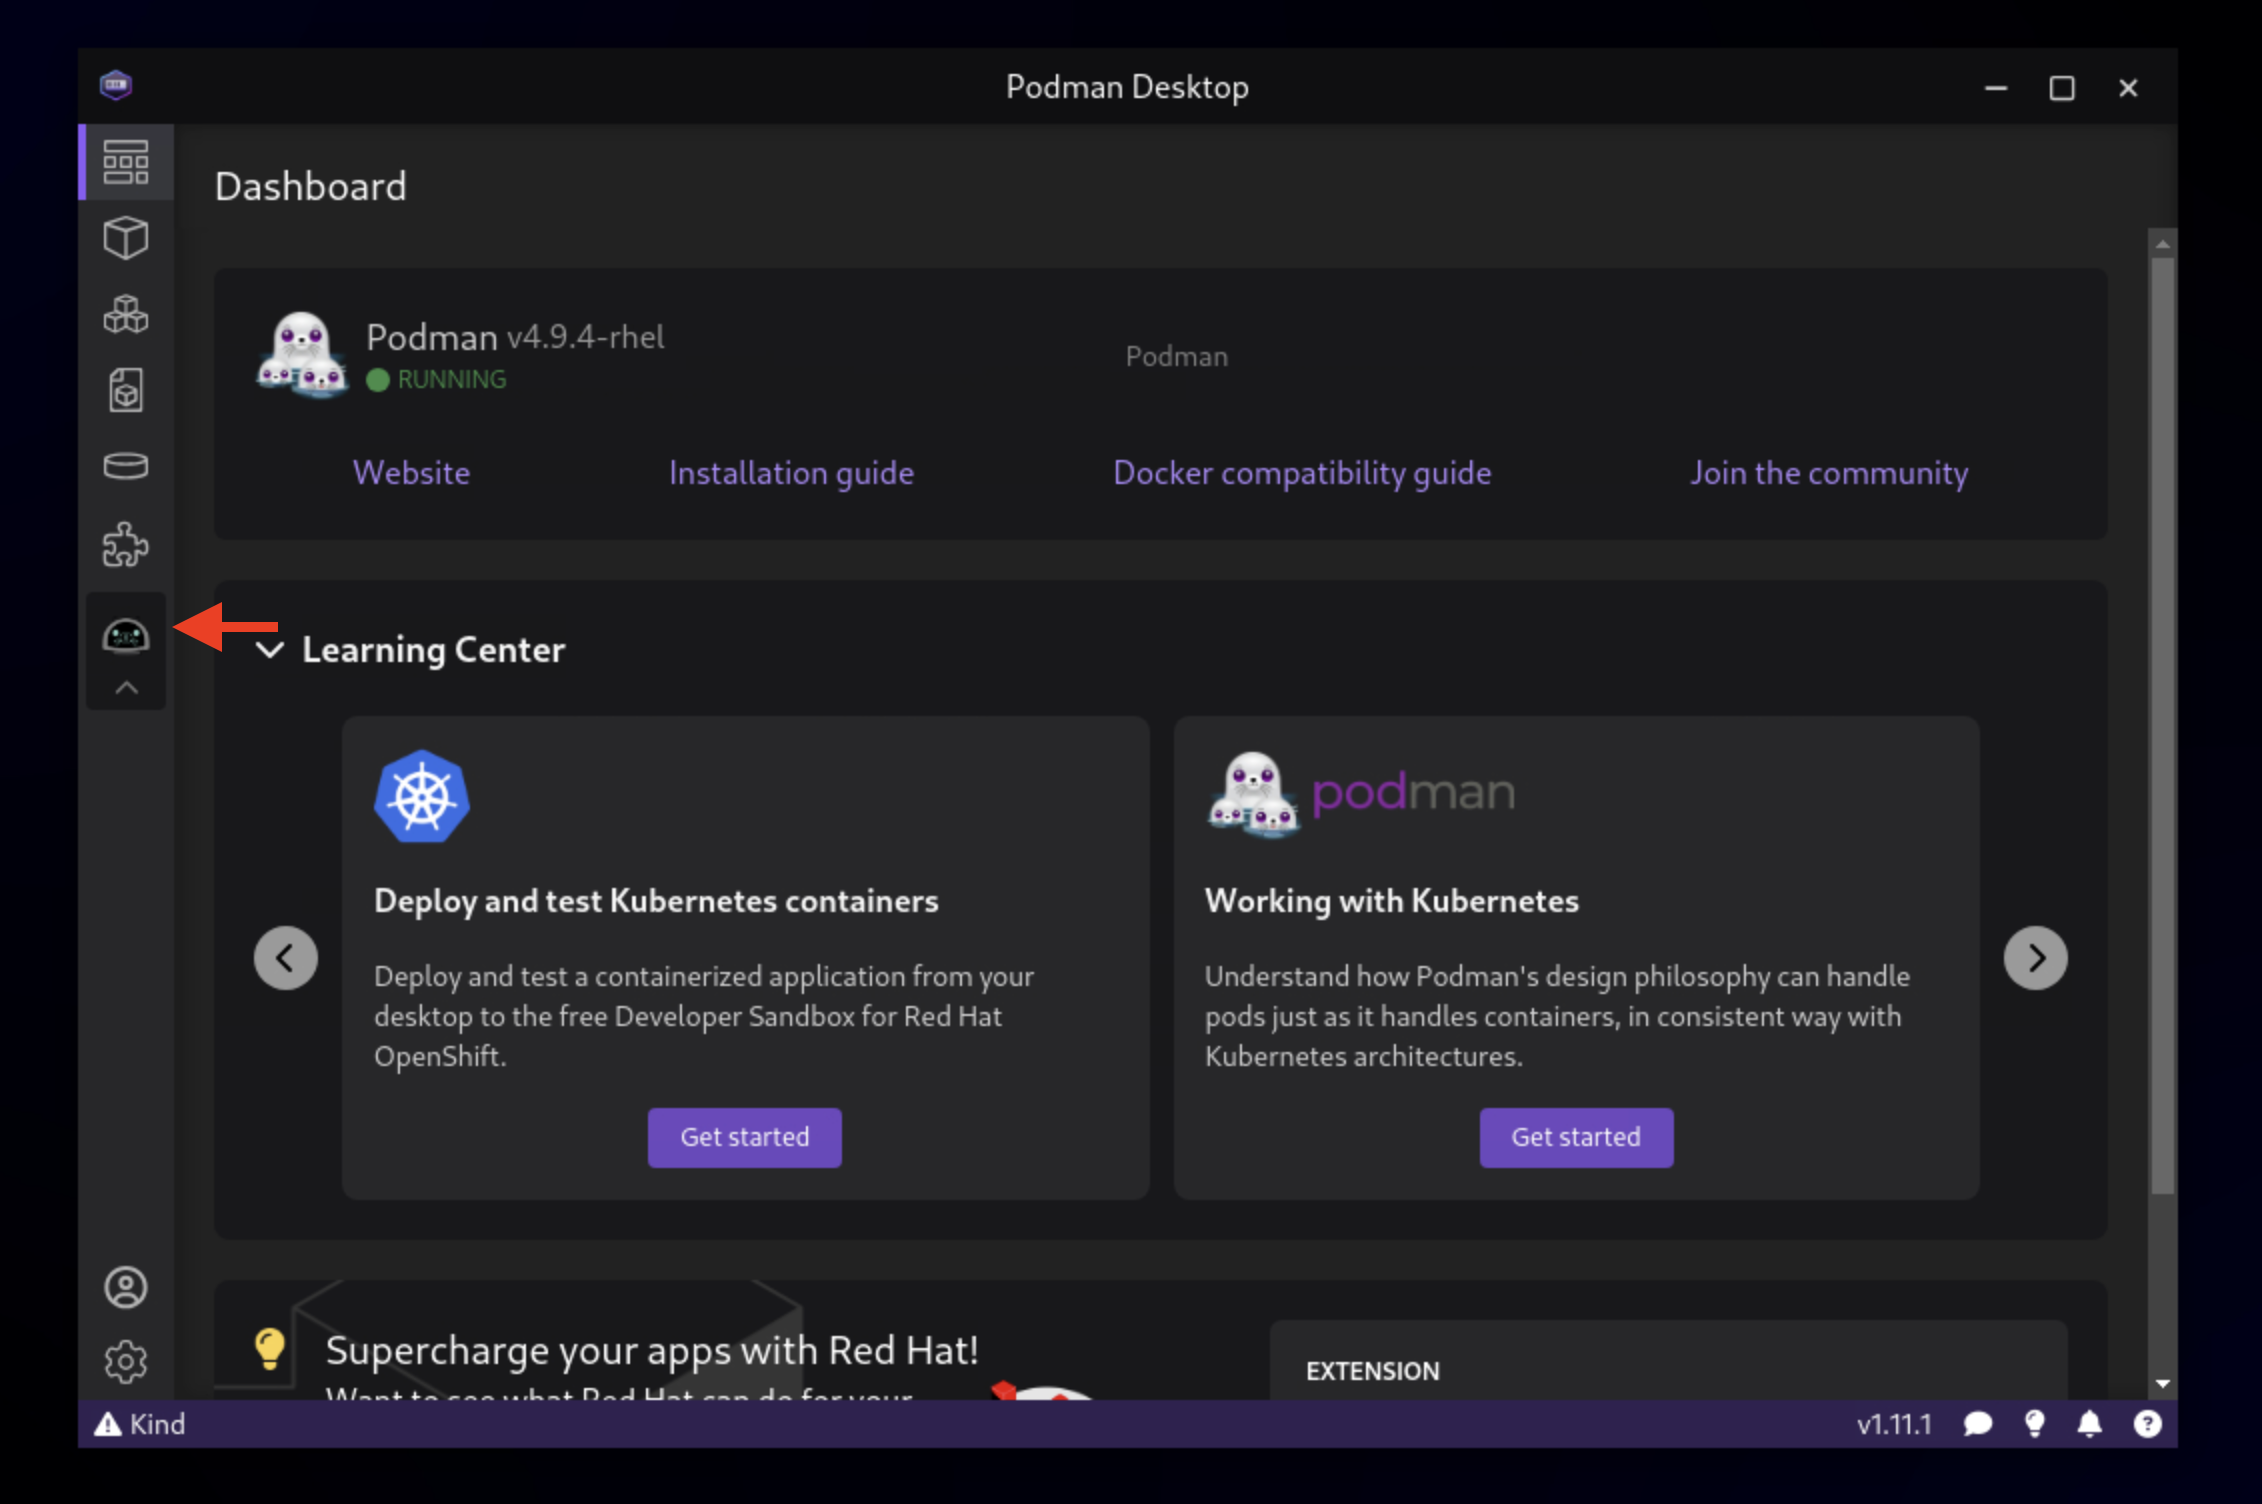Click the scrollbar up arrow
The width and height of the screenshot is (2262, 1504).
click(2162, 243)
